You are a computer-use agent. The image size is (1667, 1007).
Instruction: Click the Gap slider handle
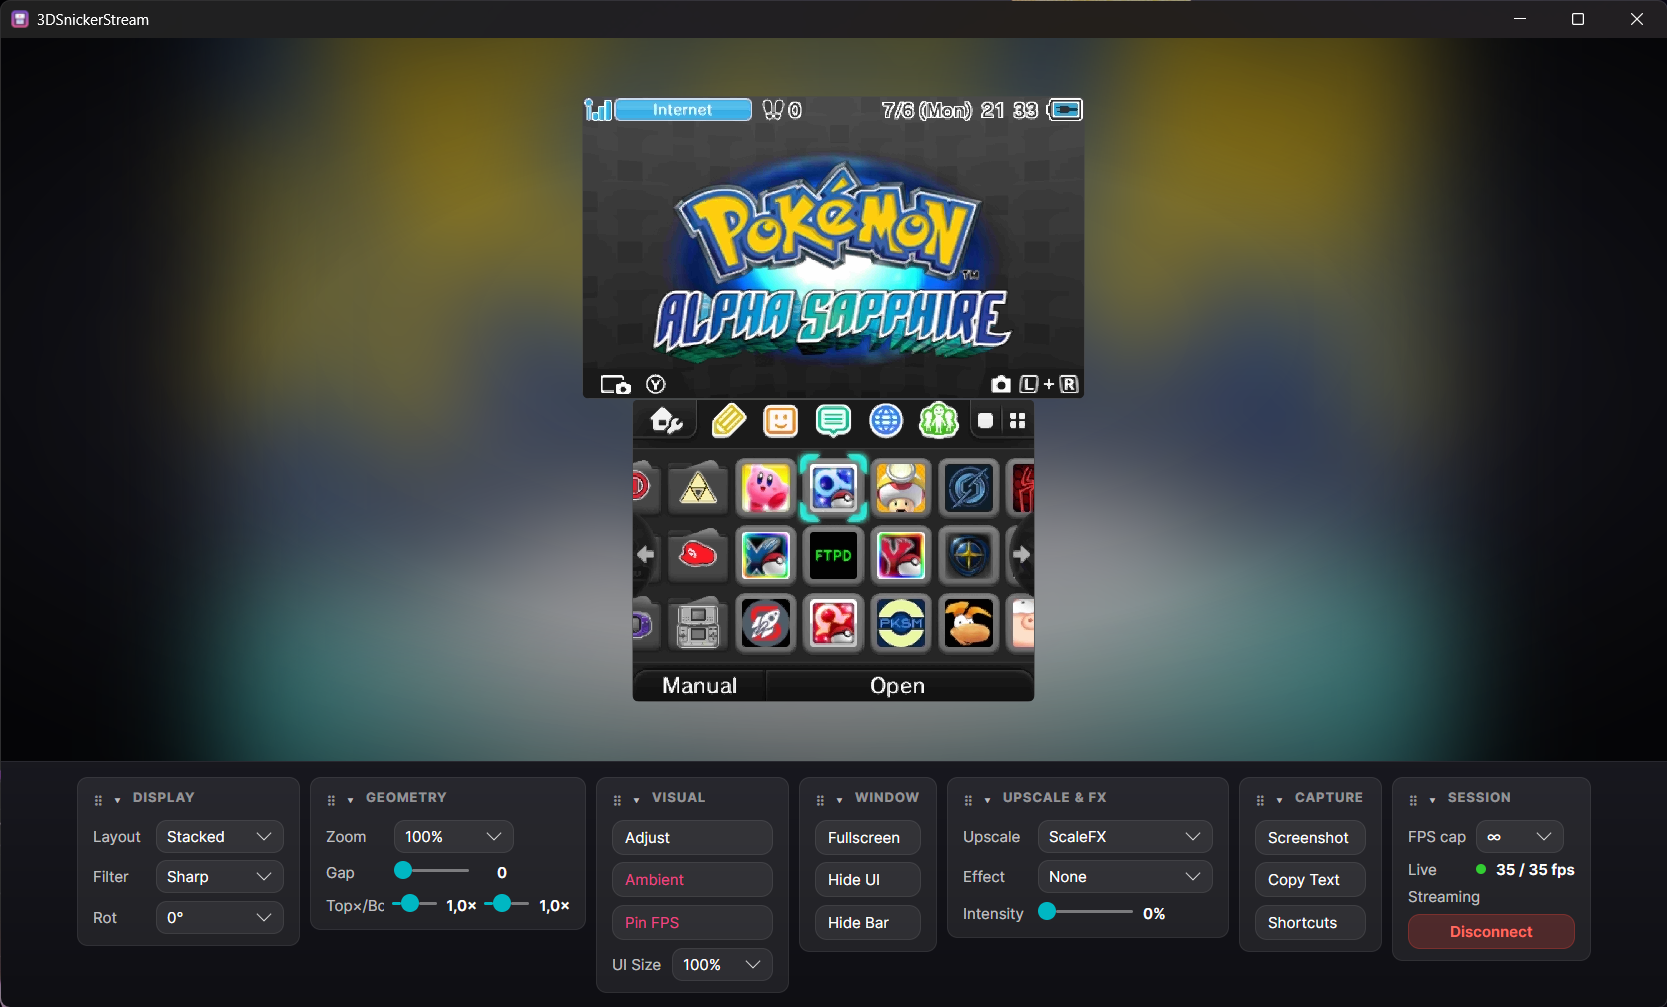(403, 871)
